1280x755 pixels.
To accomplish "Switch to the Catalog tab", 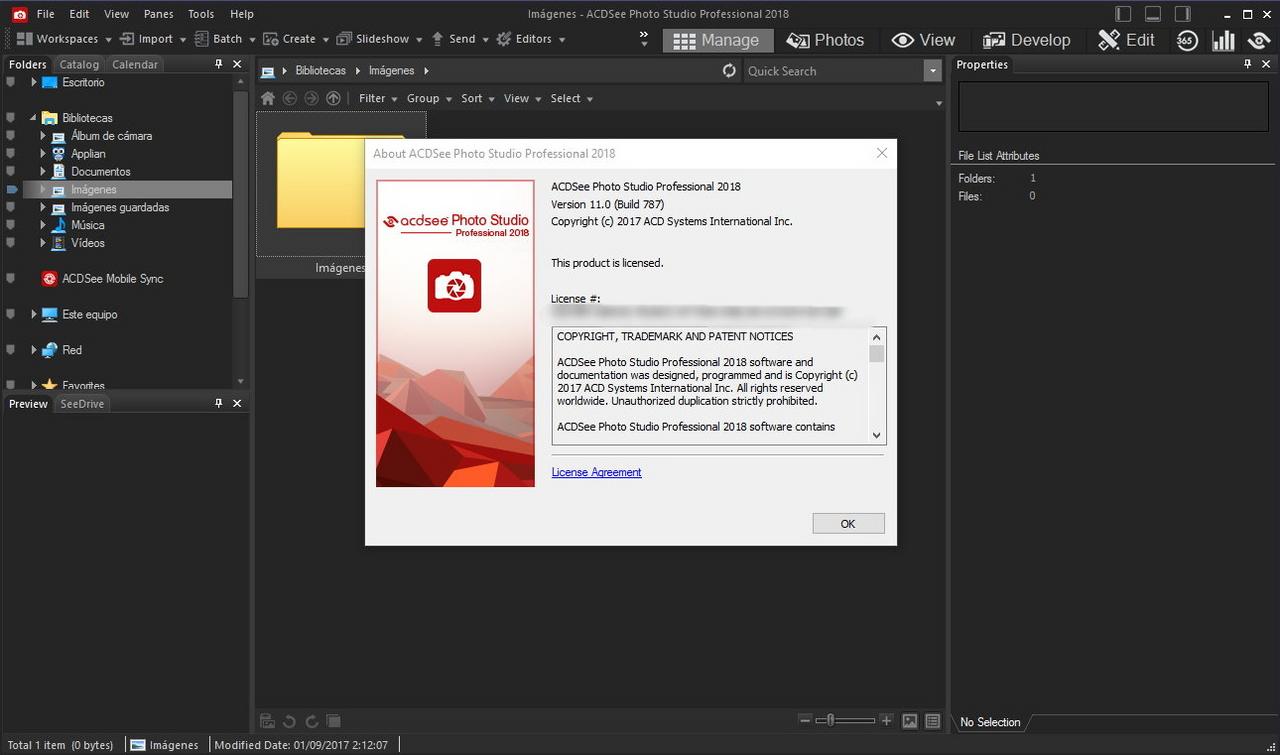I will pos(79,64).
